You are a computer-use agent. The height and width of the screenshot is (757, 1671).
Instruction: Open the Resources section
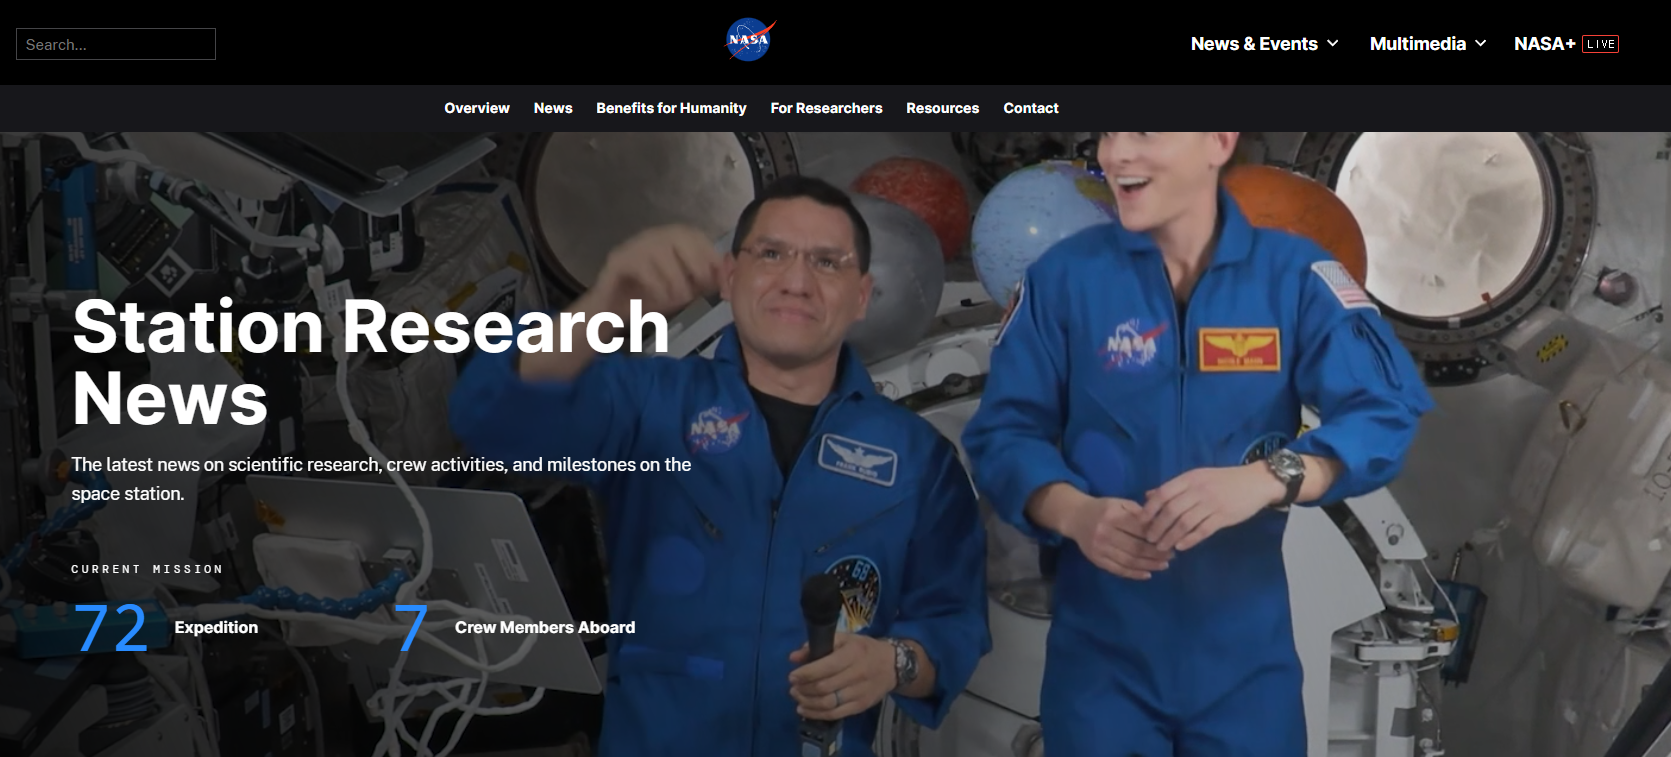(x=942, y=108)
